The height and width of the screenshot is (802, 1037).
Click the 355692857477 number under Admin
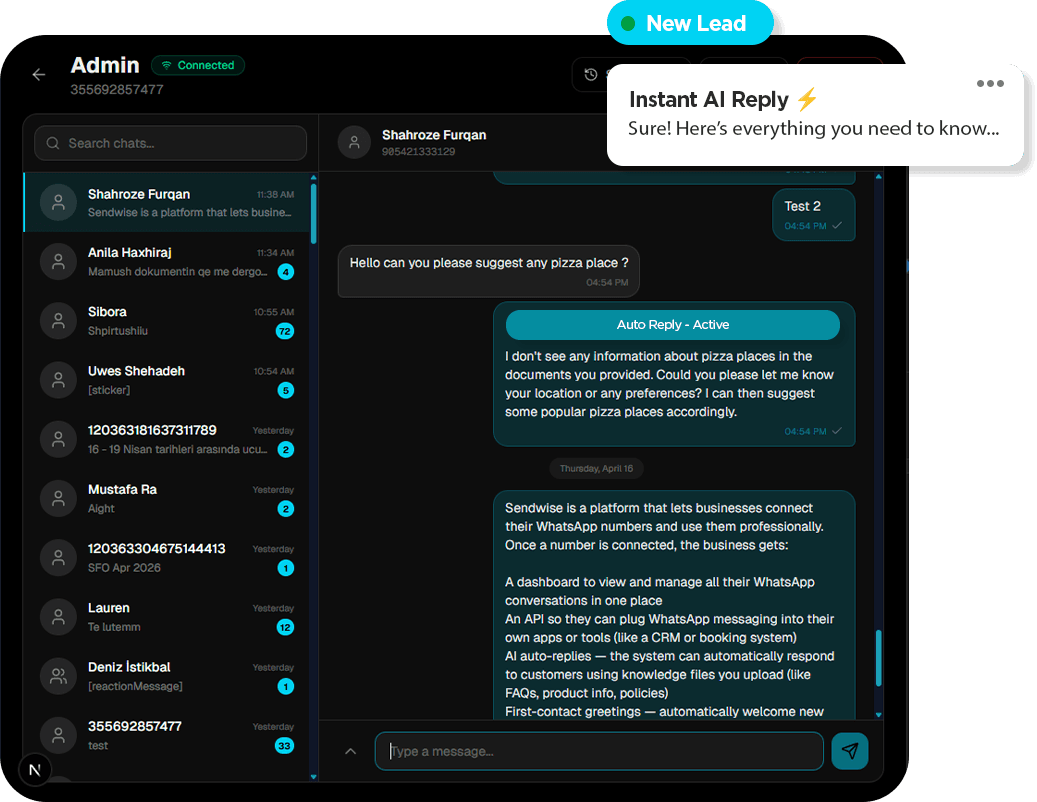[117, 89]
